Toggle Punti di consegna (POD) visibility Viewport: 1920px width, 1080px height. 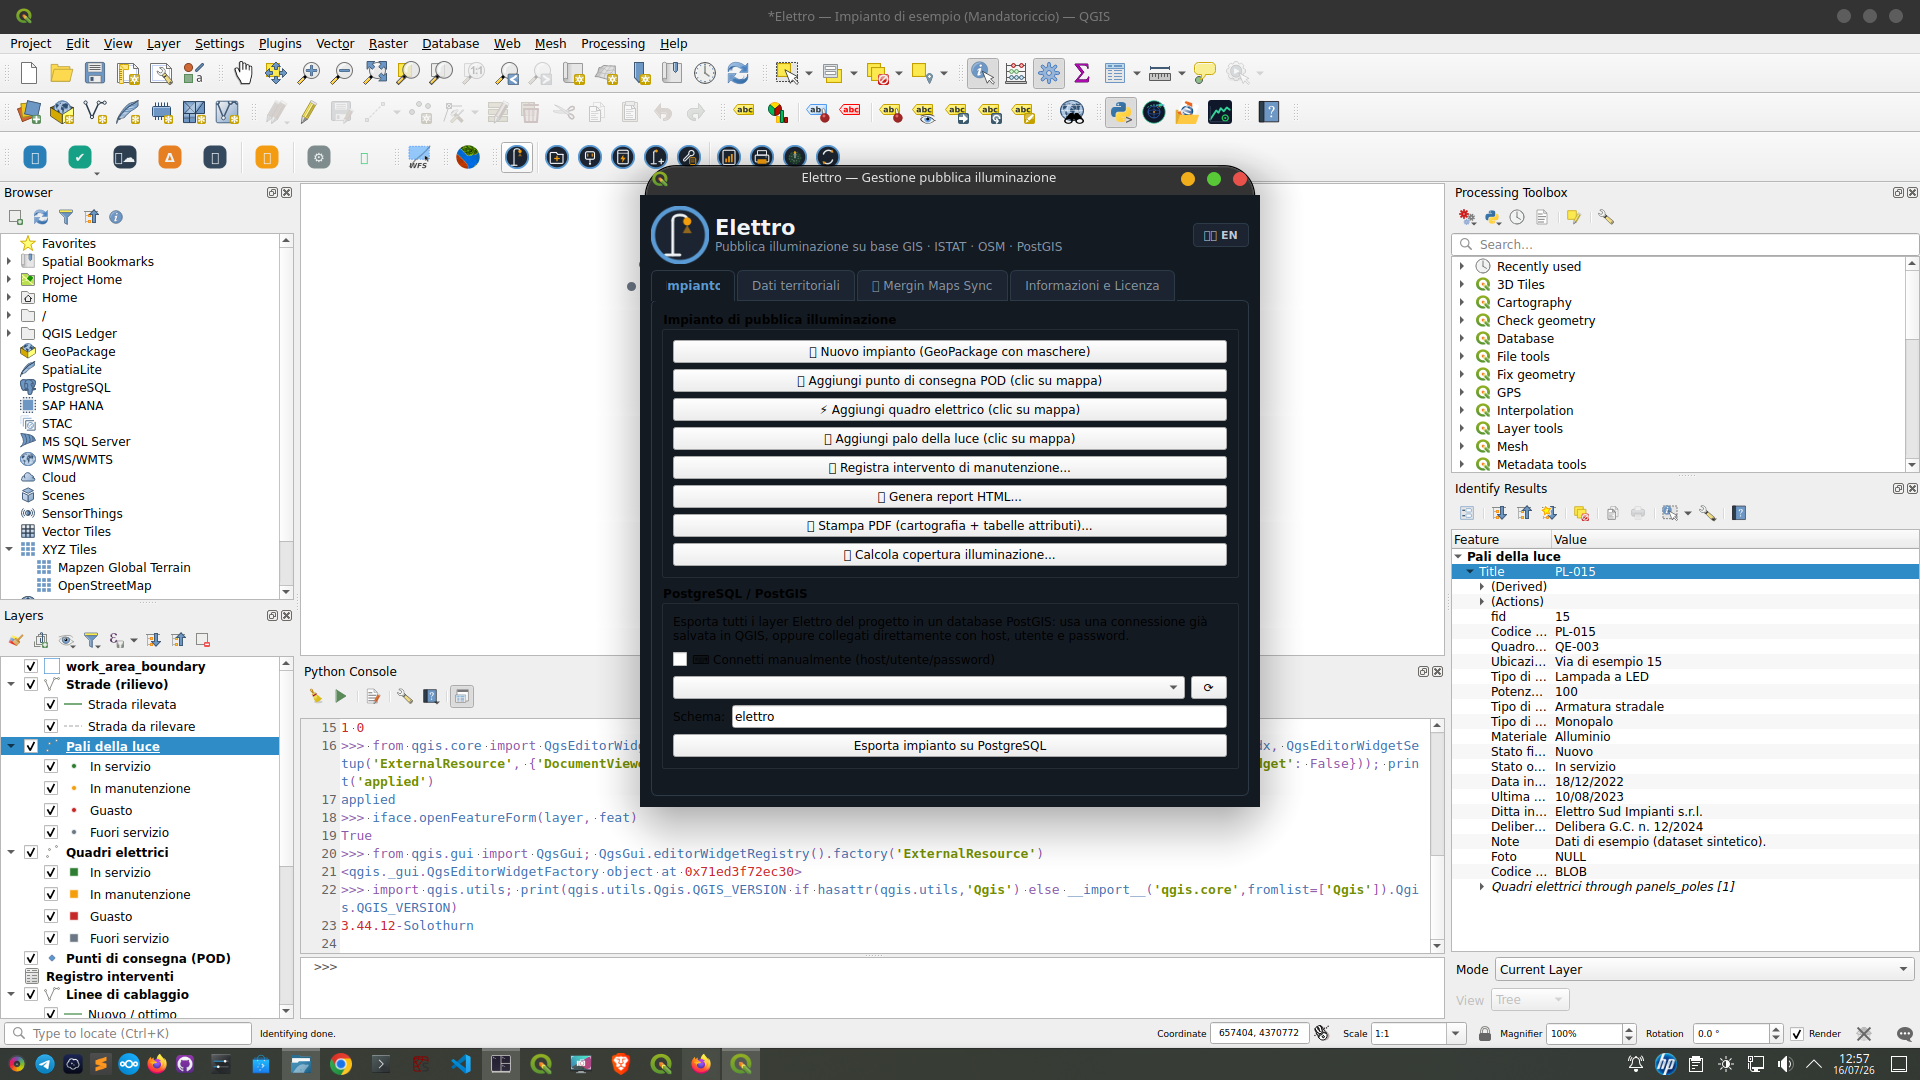point(31,958)
